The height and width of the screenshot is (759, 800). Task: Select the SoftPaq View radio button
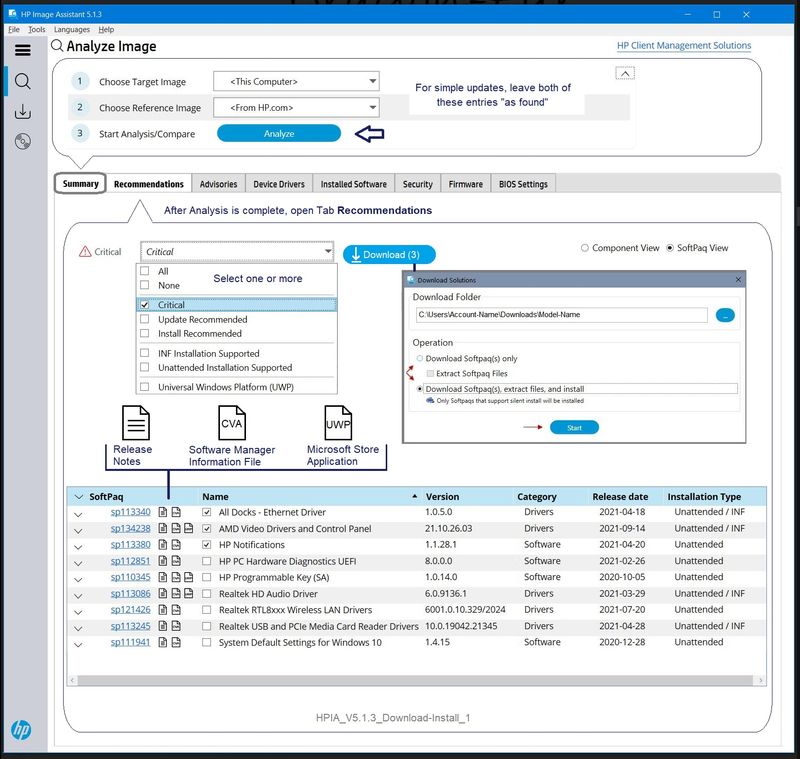(x=670, y=248)
